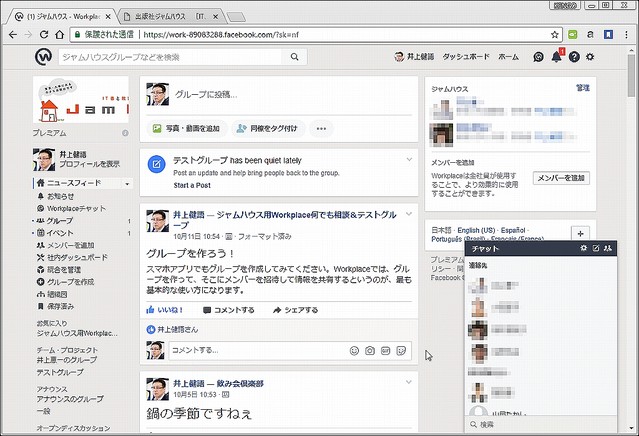The height and width of the screenshot is (436, 639).
Task: Click シェアする on the post
Action: coord(295,310)
